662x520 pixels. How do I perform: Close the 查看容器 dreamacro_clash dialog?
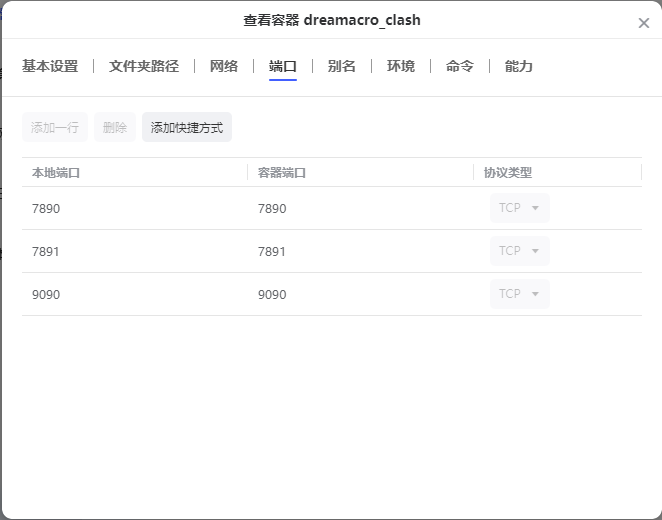click(643, 23)
